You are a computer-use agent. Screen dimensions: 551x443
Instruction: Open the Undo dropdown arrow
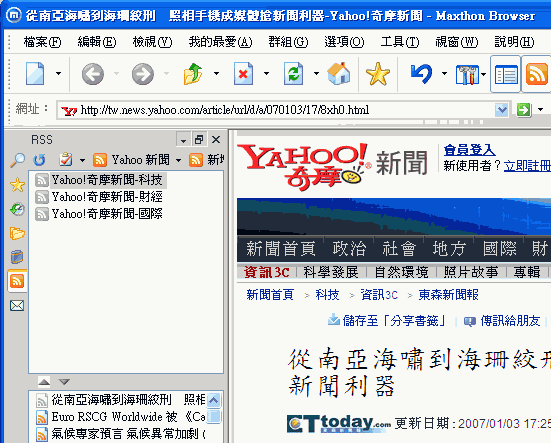(x=445, y=73)
